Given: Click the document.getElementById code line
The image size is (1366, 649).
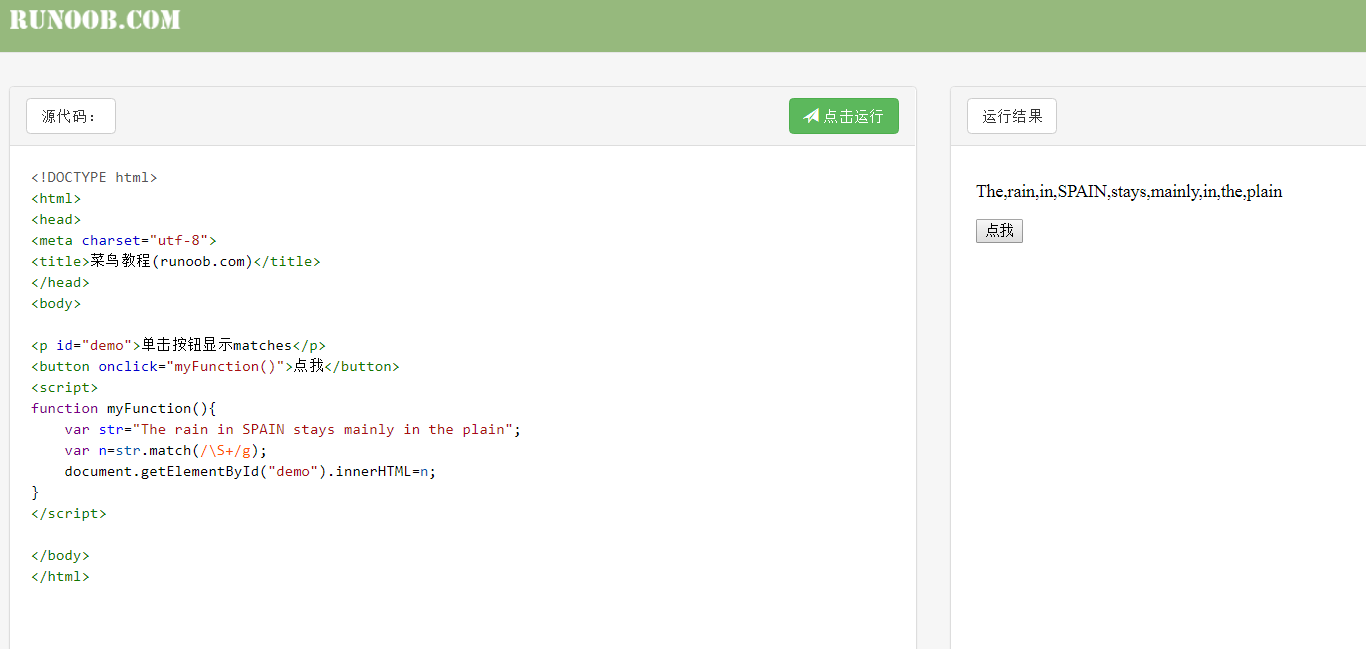Looking at the screenshot, I should (250, 471).
